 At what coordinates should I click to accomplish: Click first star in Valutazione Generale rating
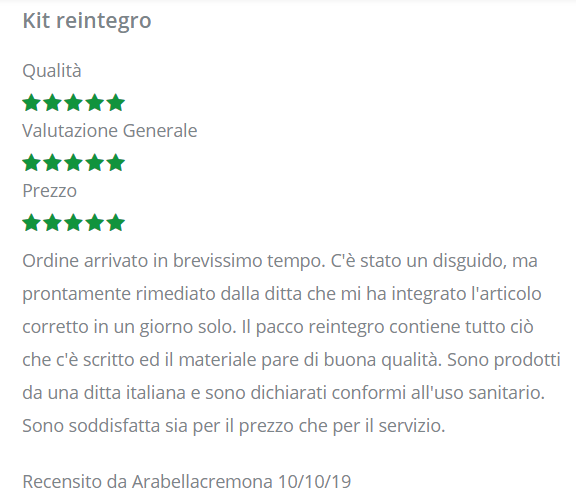coord(31,162)
